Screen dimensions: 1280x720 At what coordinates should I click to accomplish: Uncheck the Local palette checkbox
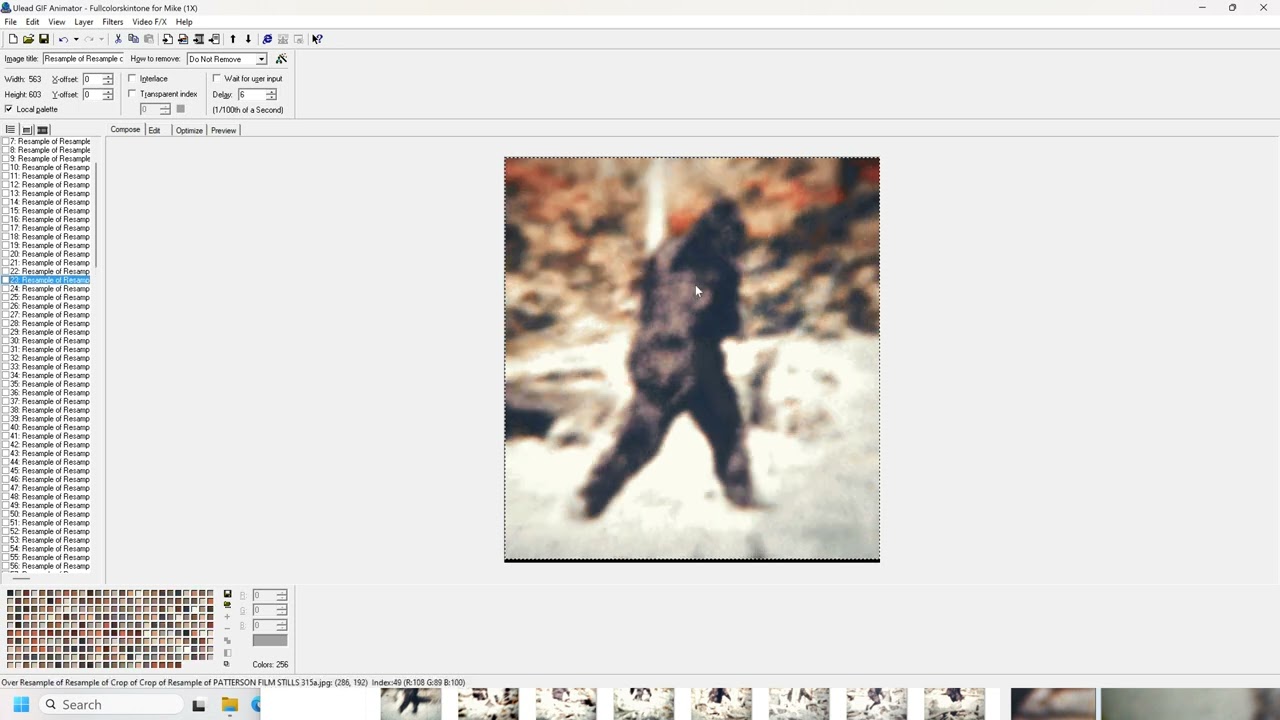tap(8, 109)
